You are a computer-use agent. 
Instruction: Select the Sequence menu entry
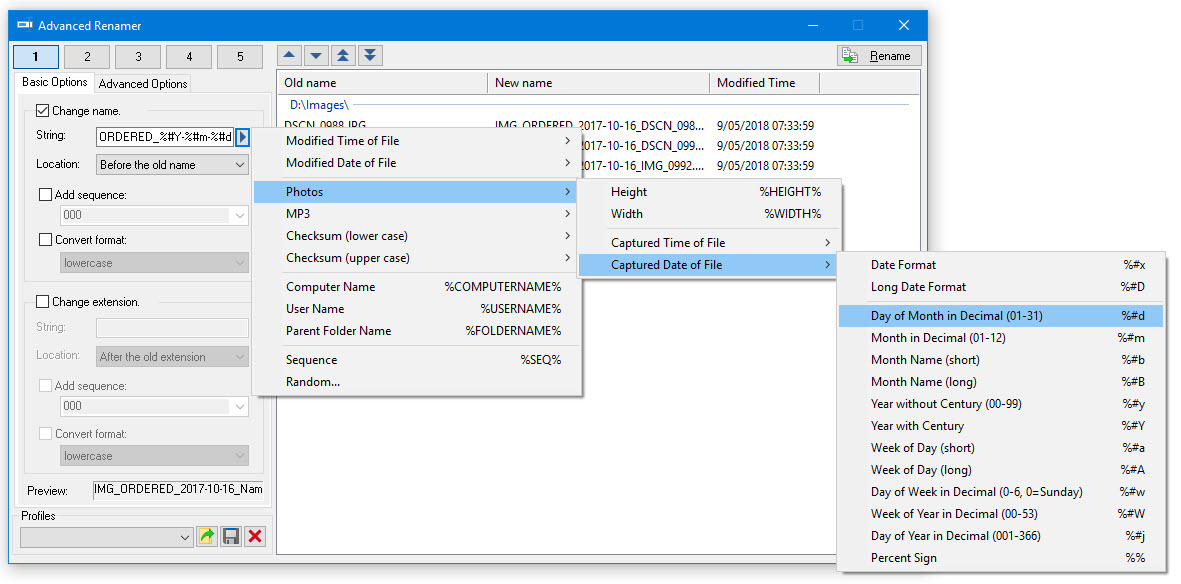coord(417,360)
